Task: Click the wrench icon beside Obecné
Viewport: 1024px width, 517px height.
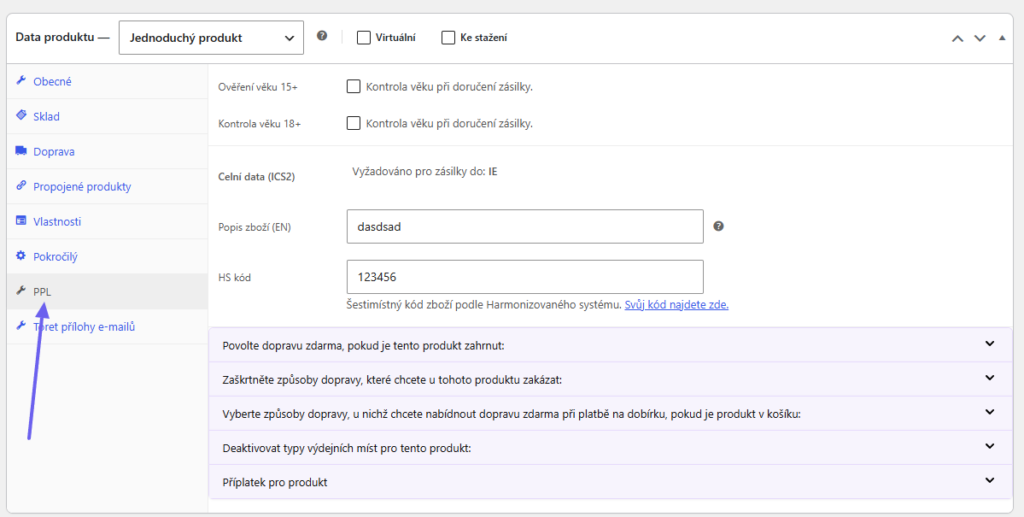Action: 21,82
